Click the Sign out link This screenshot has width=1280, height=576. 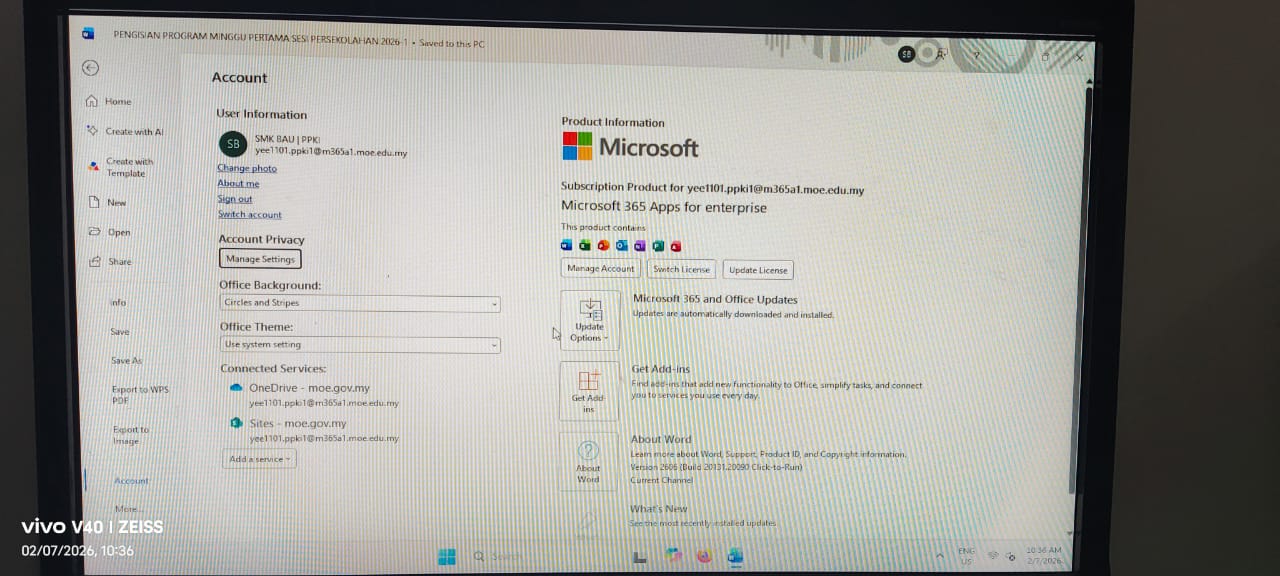point(235,199)
